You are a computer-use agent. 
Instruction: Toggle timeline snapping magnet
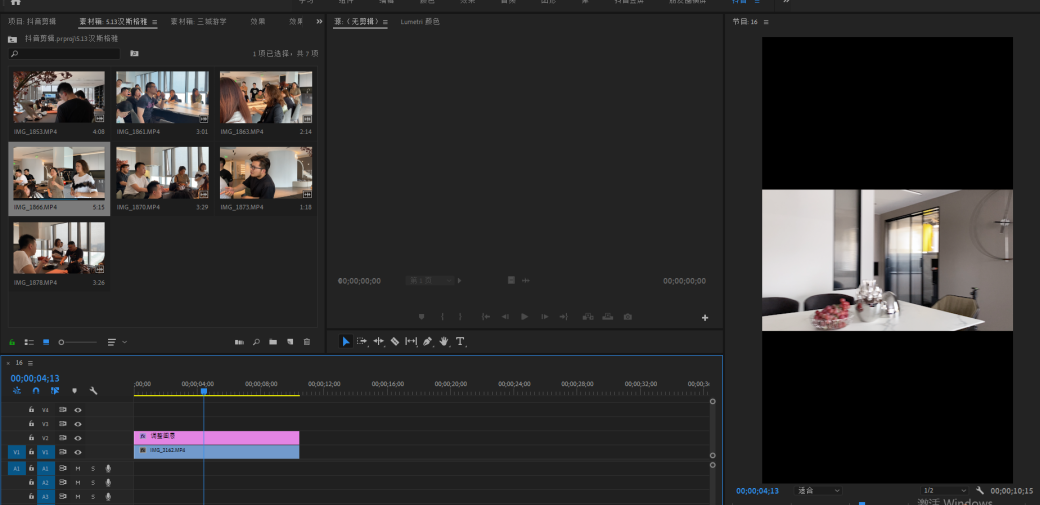tap(36, 391)
